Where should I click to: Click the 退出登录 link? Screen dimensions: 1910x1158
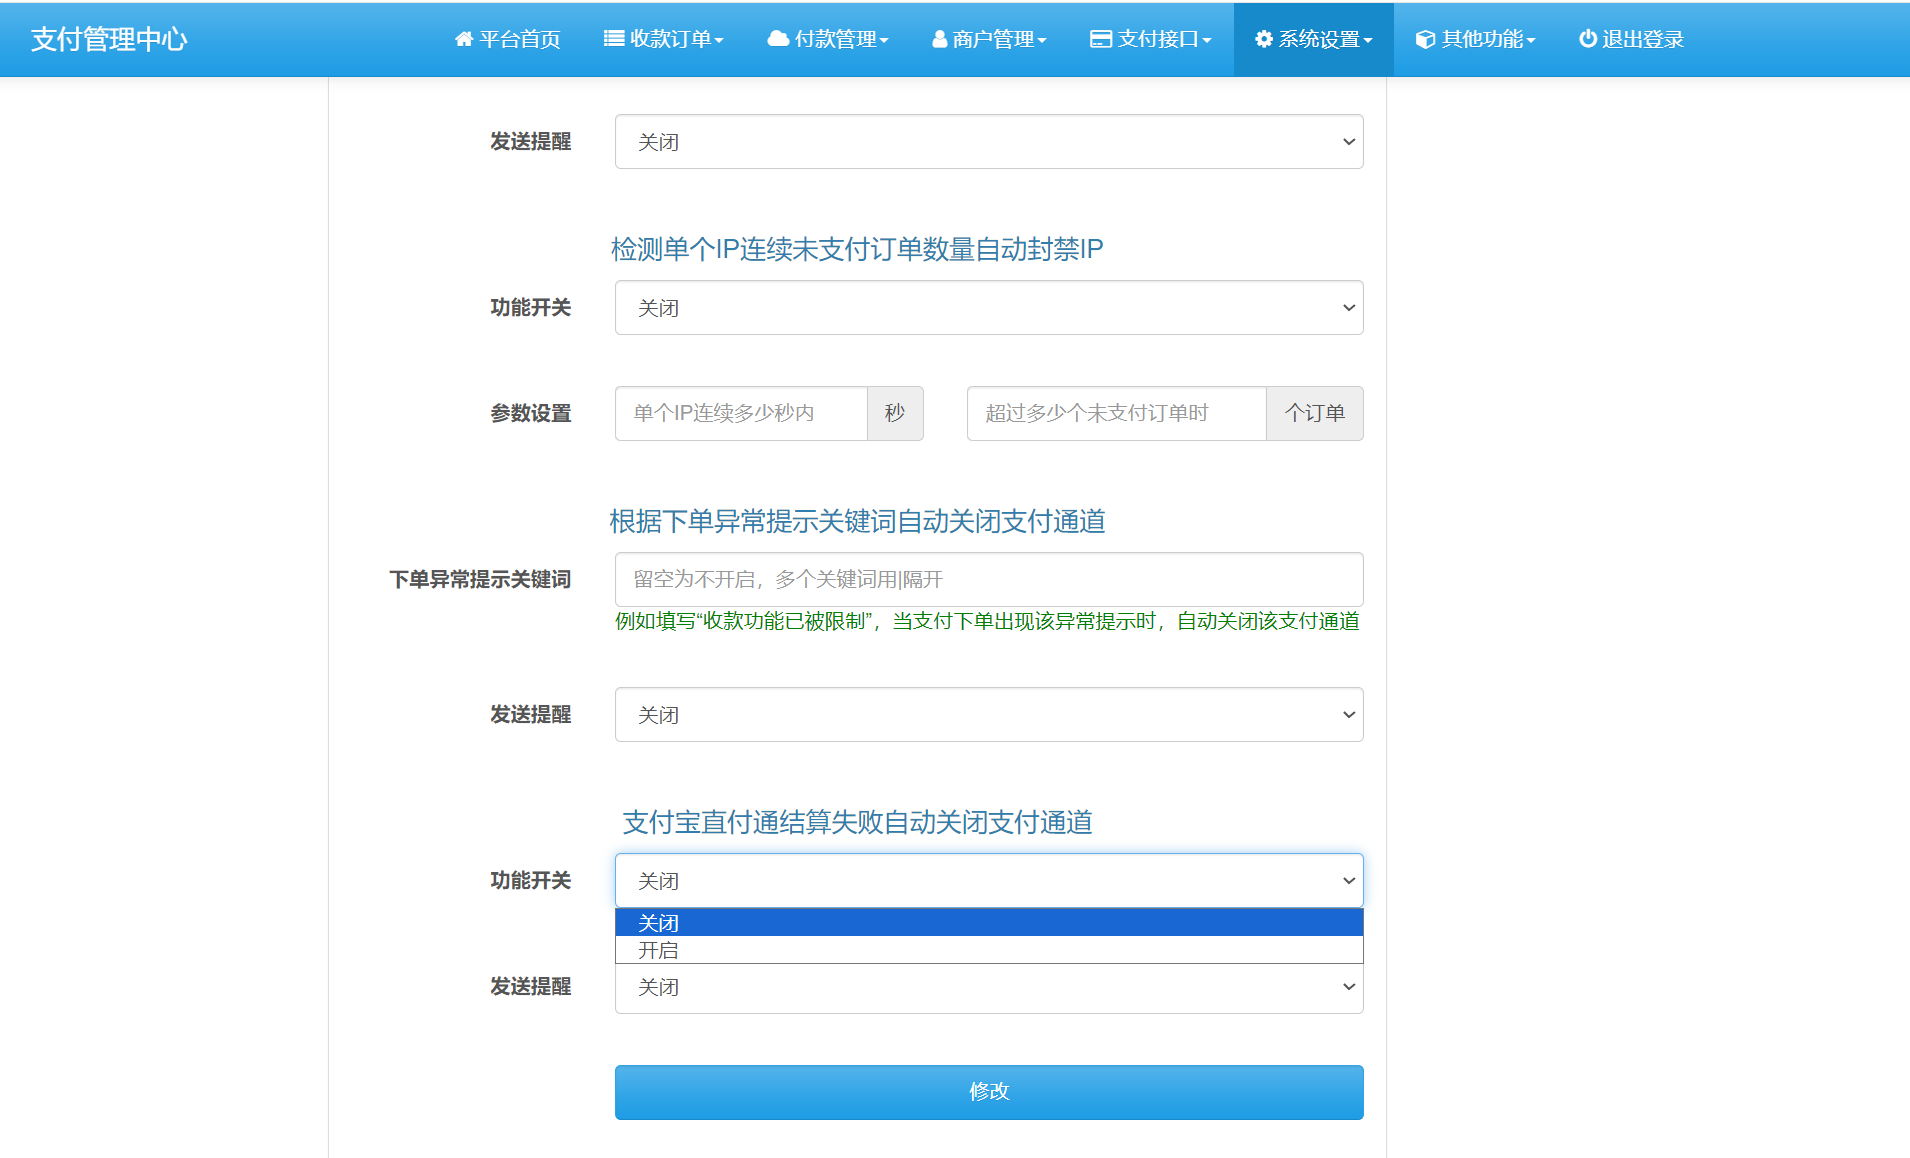[x=1630, y=39]
